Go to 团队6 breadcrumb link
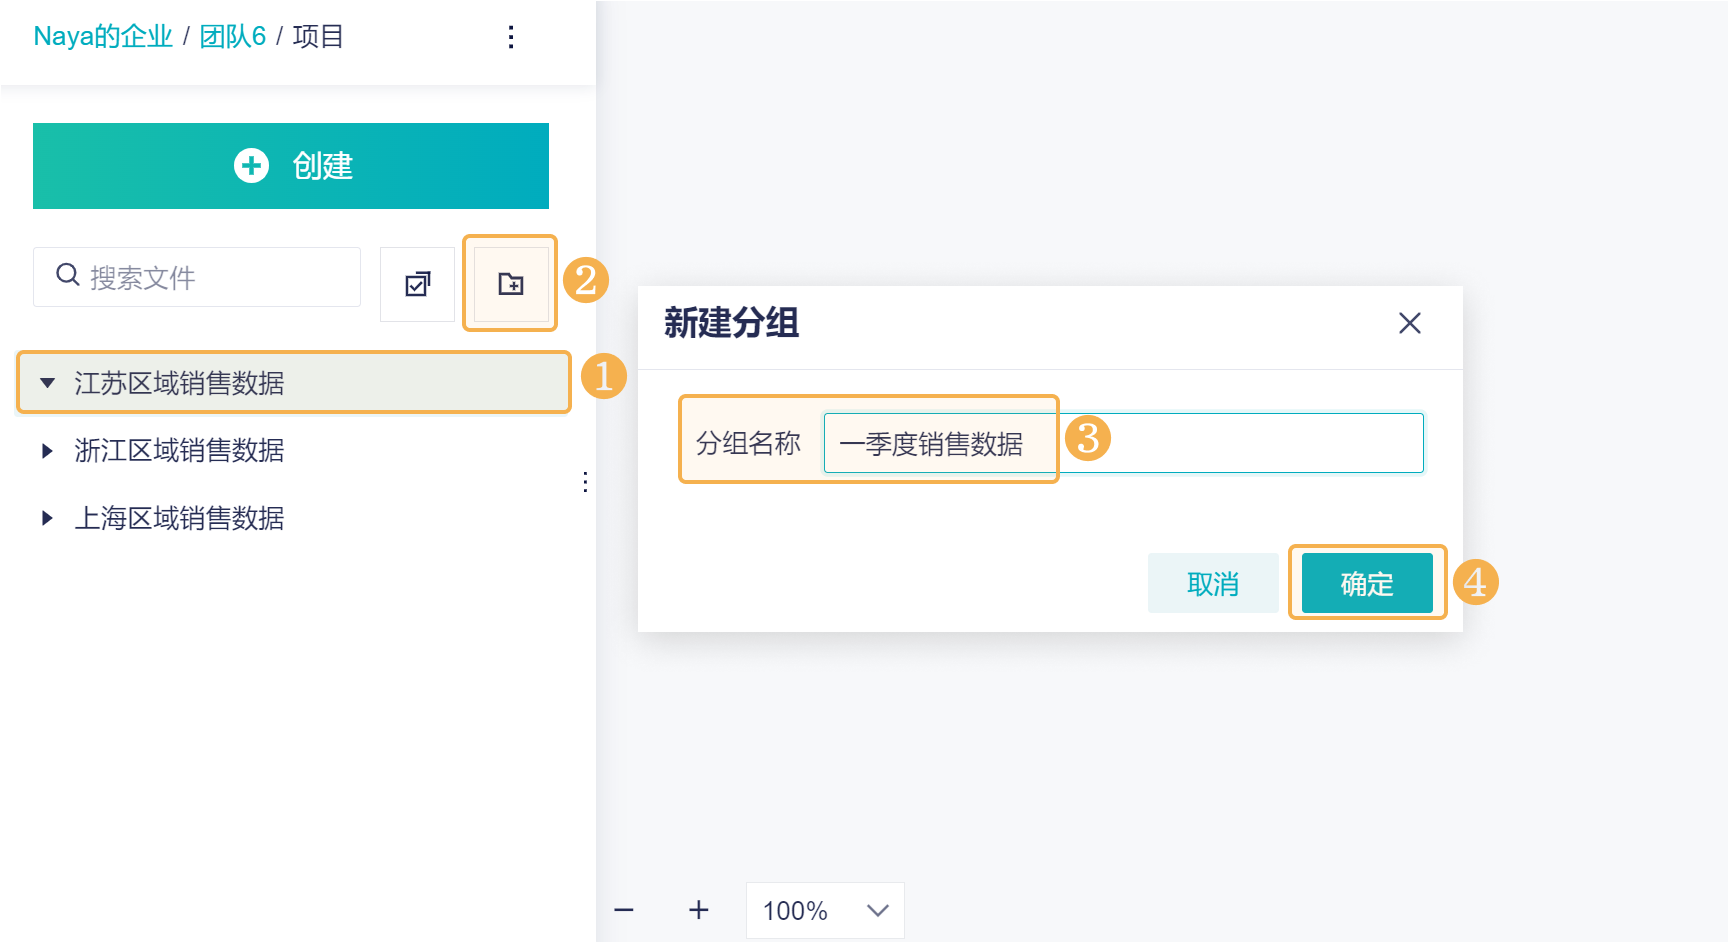The width and height of the screenshot is (1728, 942). 233,37
